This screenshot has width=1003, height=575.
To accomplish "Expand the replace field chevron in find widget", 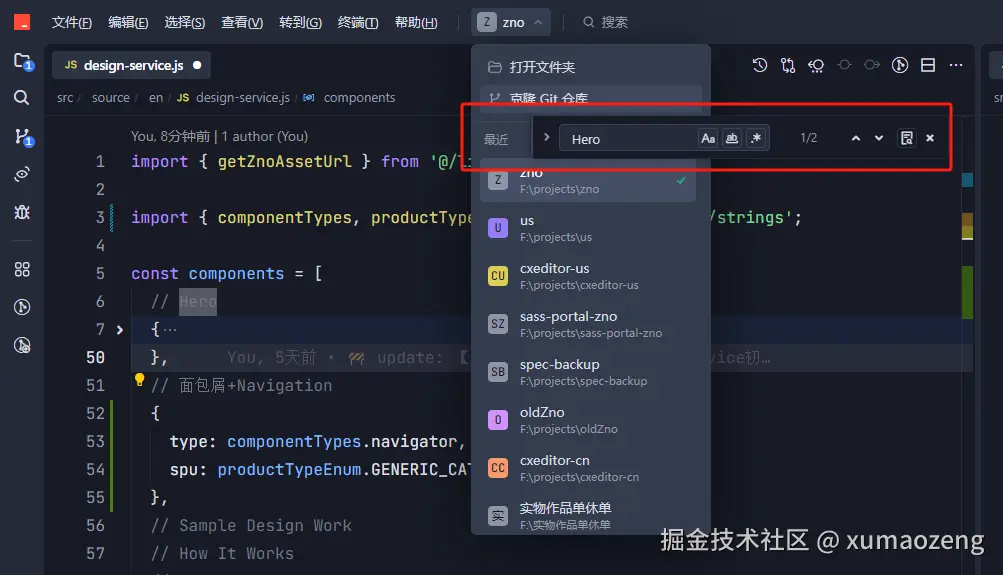I will point(546,137).
